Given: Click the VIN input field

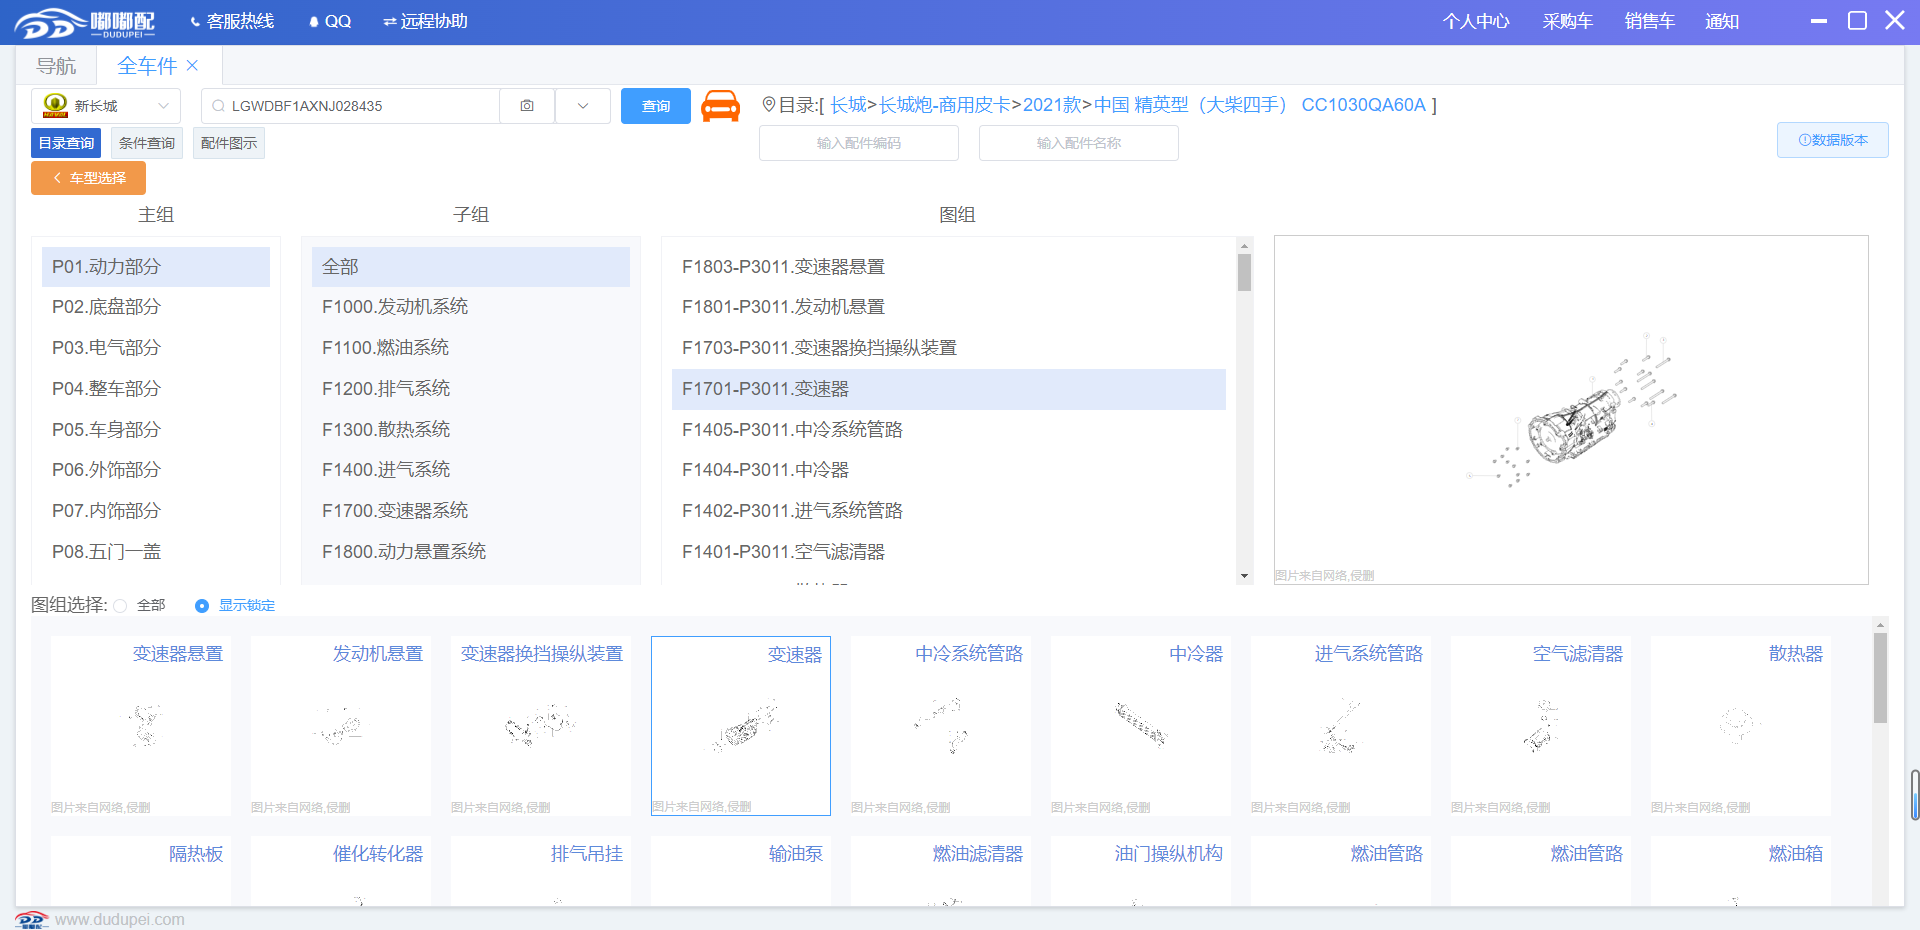Looking at the screenshot, I should [x=350, y=106].
